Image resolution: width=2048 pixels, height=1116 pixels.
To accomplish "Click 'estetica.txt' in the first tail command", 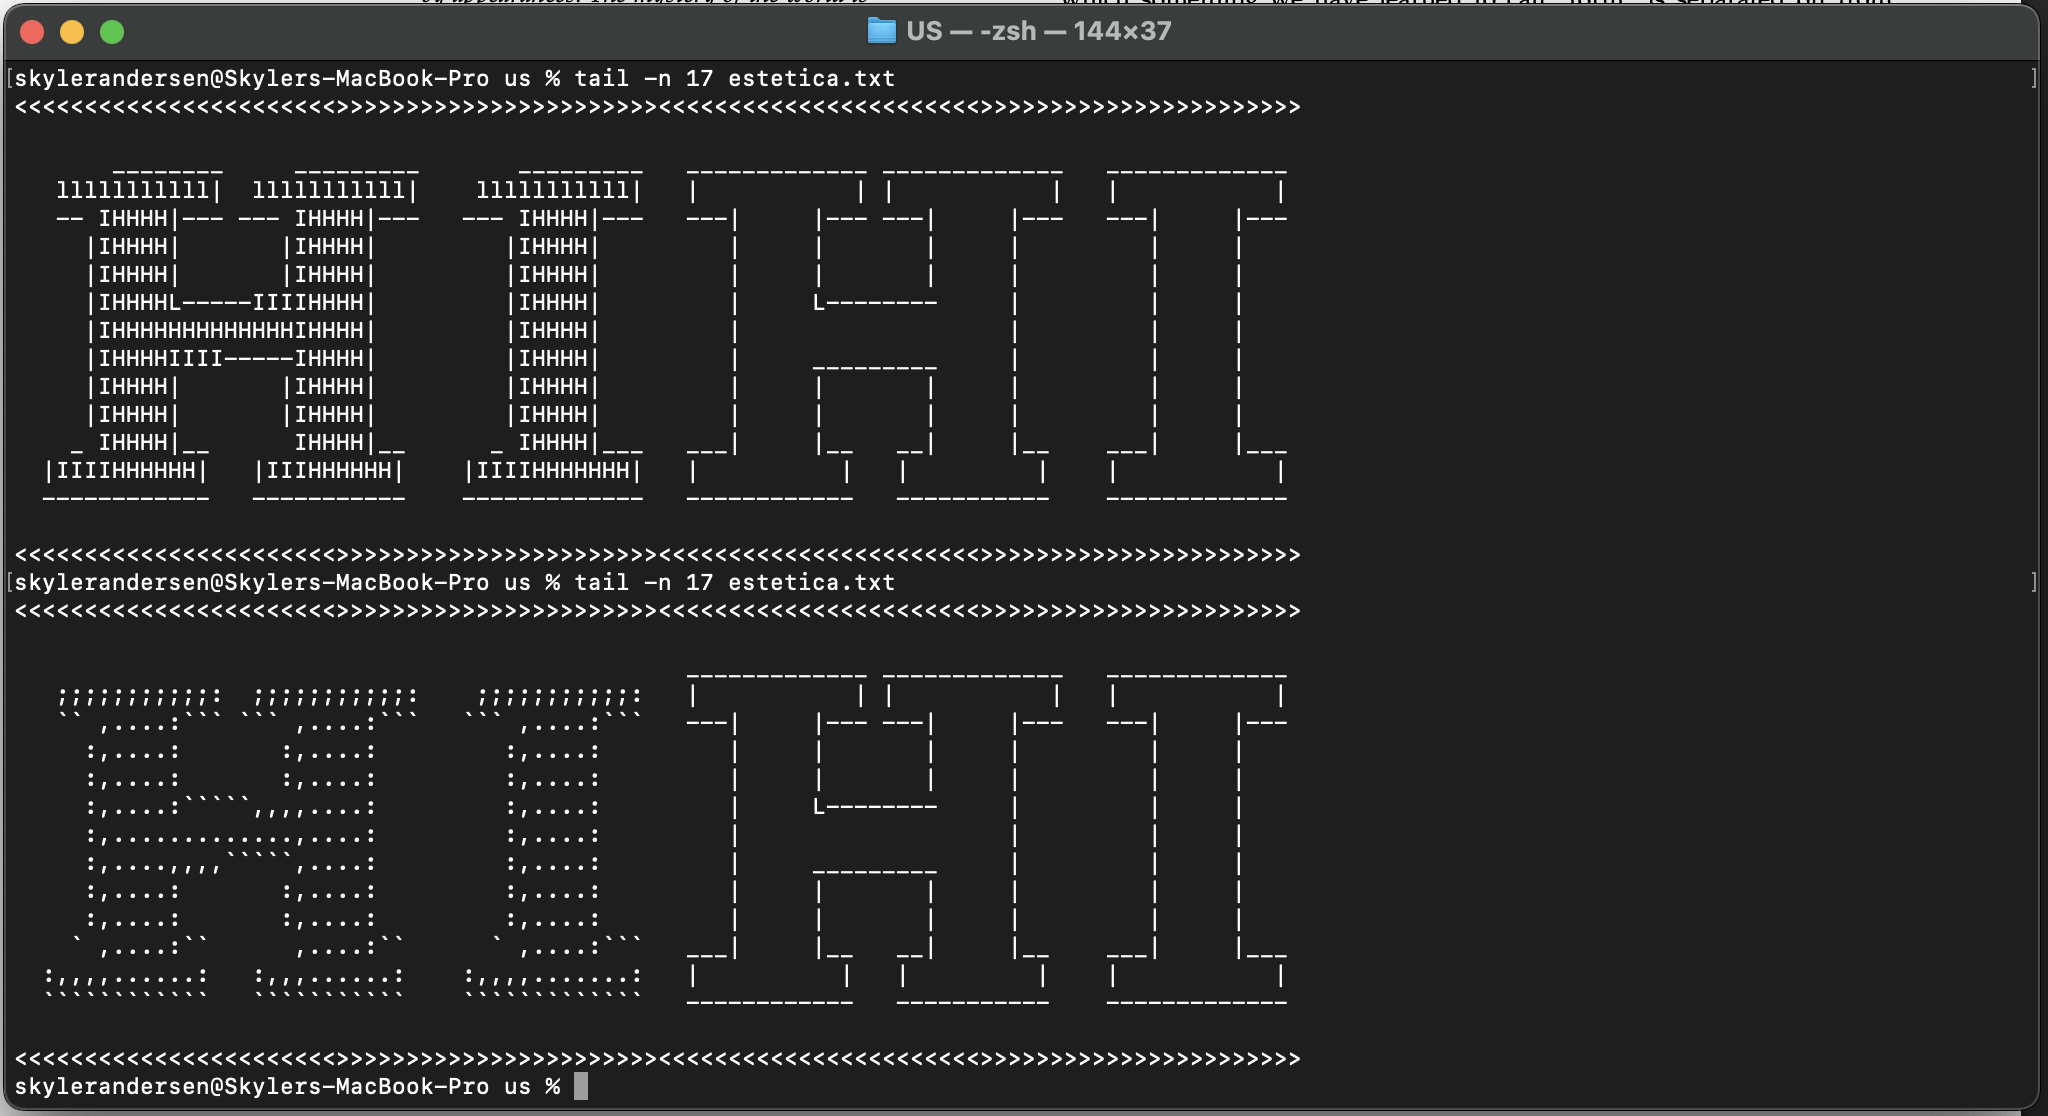I will point(811,78).
